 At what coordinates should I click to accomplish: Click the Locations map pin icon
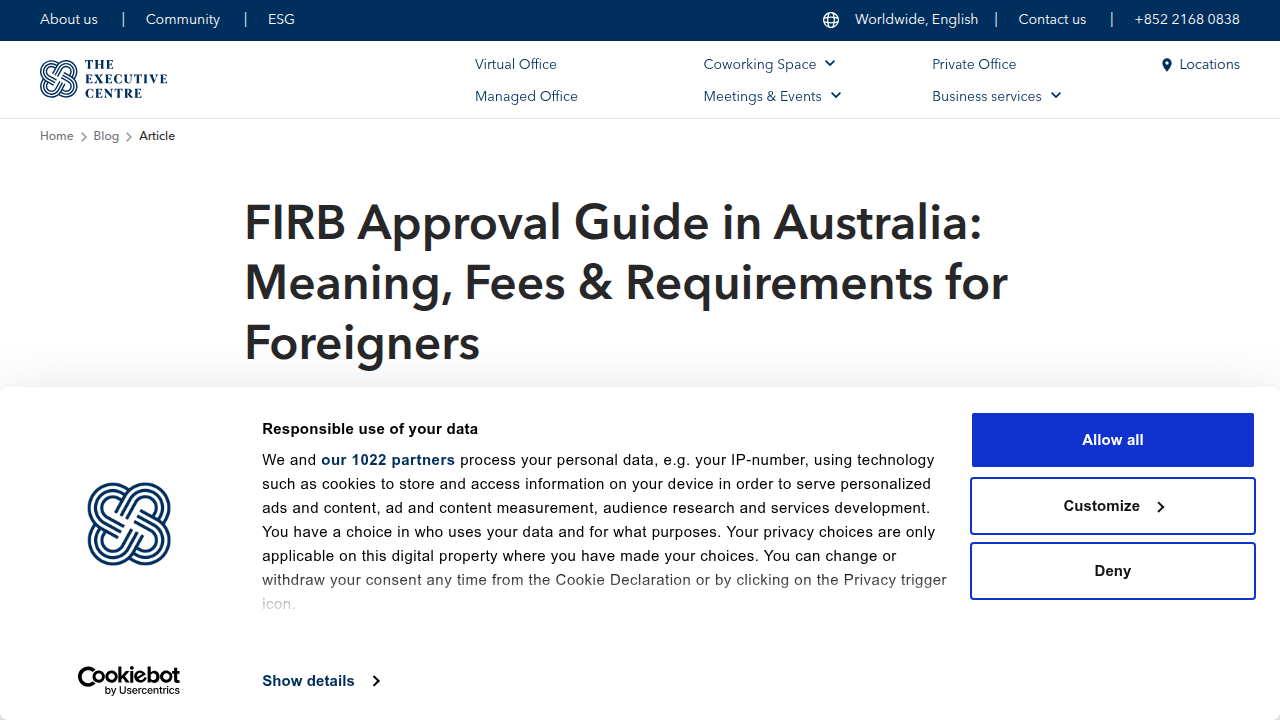point(1166,65)
